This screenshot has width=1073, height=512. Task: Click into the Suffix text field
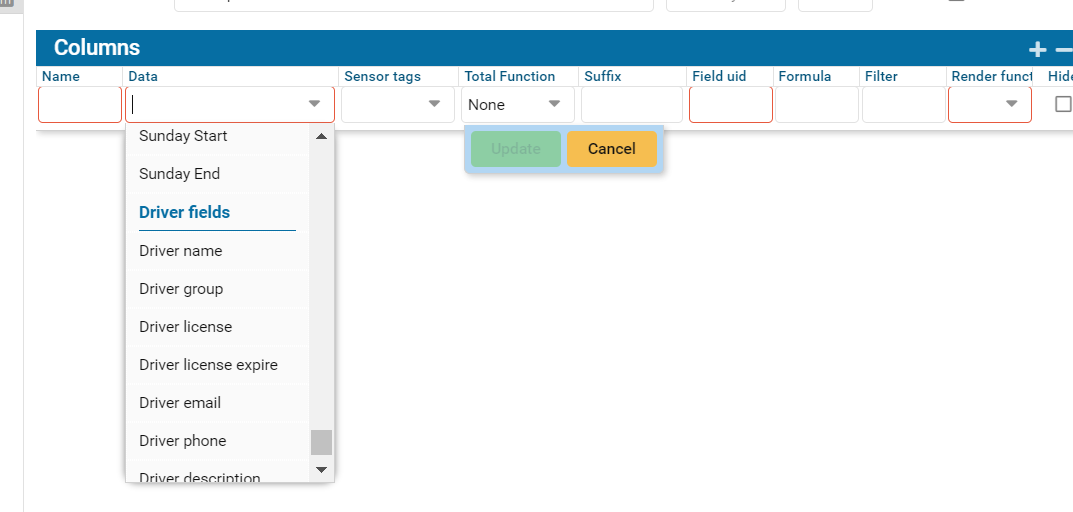coord(631,104)
